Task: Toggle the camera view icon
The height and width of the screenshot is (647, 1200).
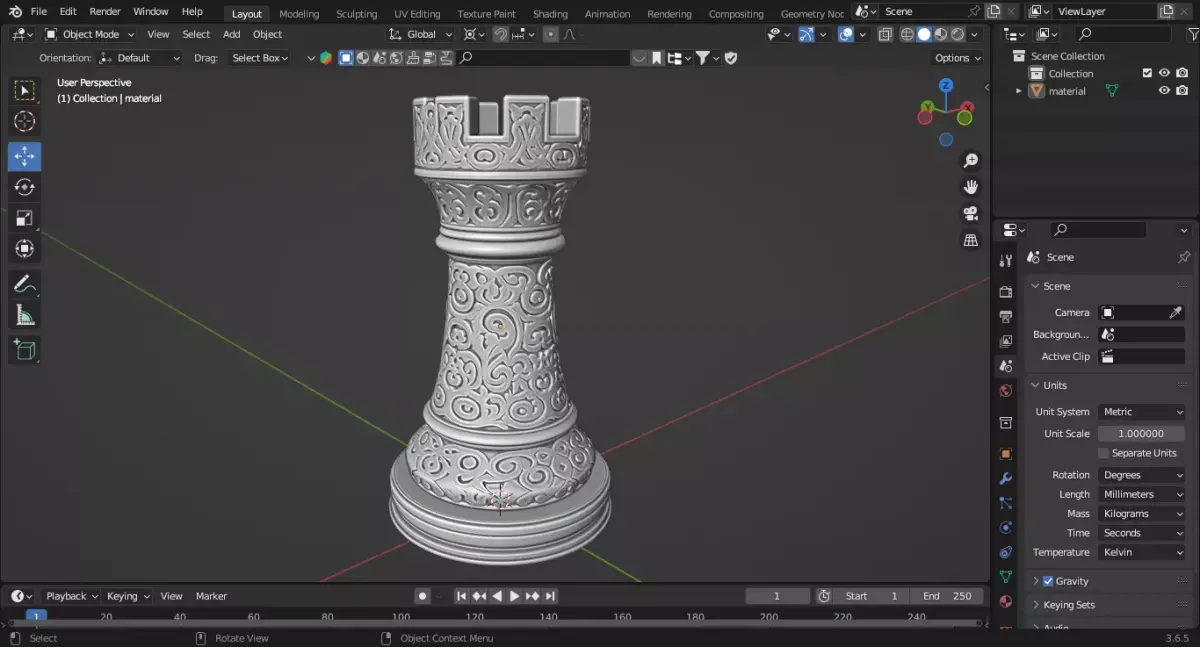Action: point(970,214)
